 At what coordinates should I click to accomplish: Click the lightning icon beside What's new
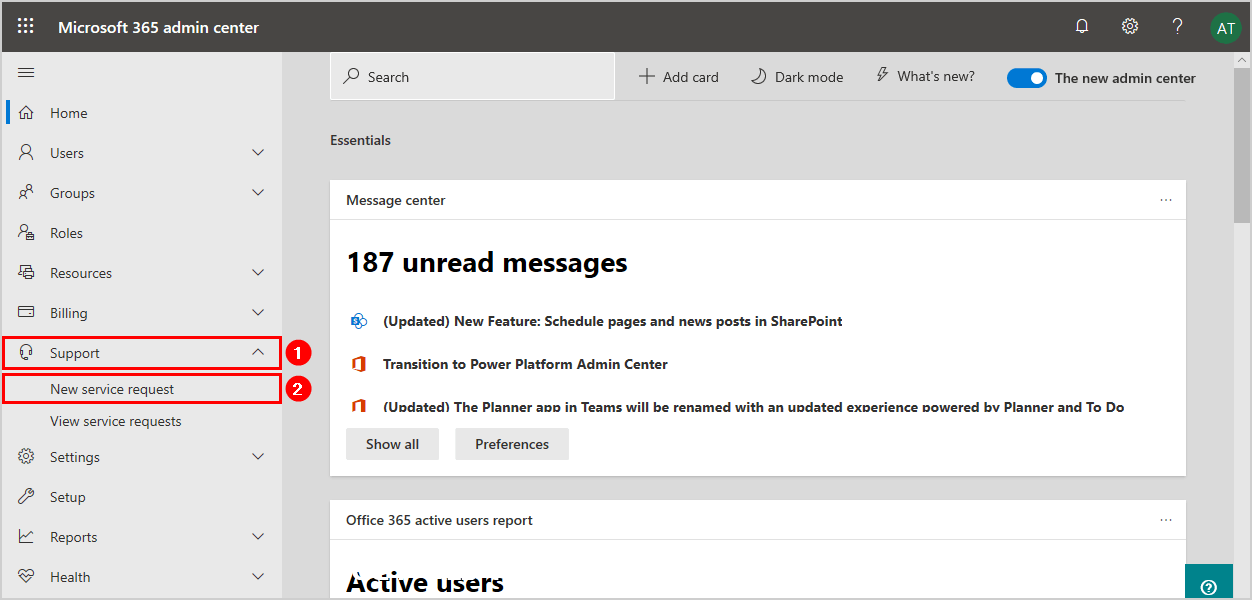[882, 76]
